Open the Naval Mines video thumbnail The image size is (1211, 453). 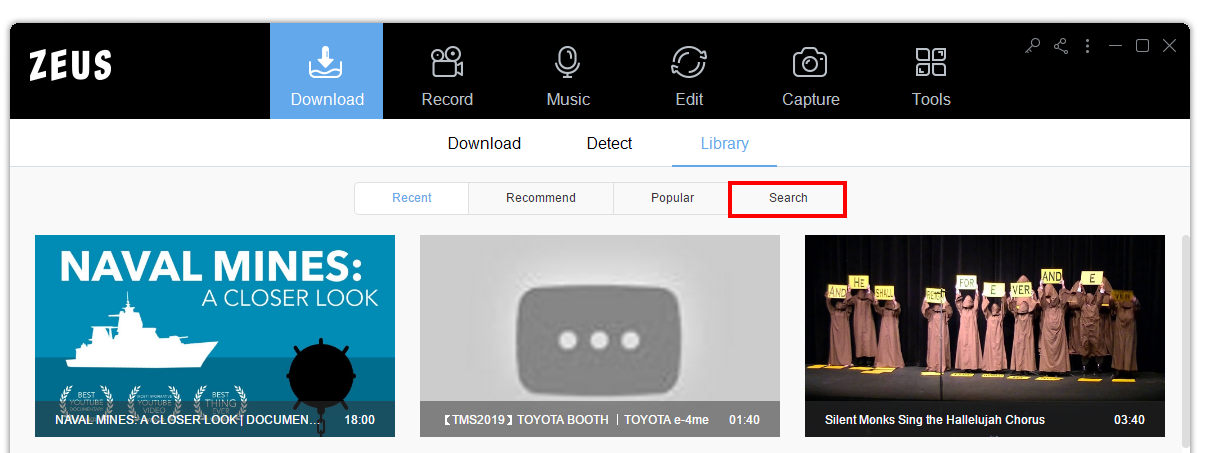tap(215, 336)
